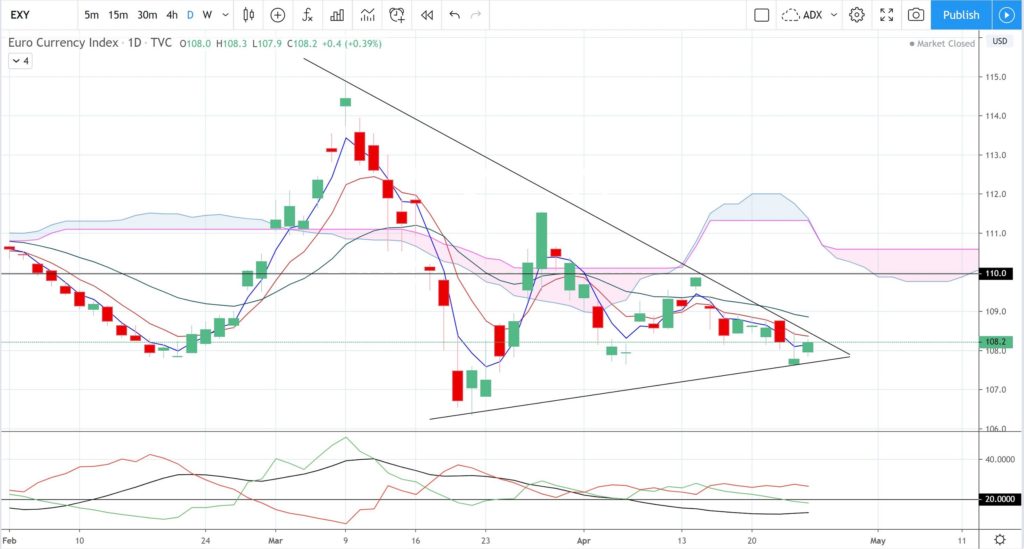Open chart settings gear in toolbar

tap(857, 14)
